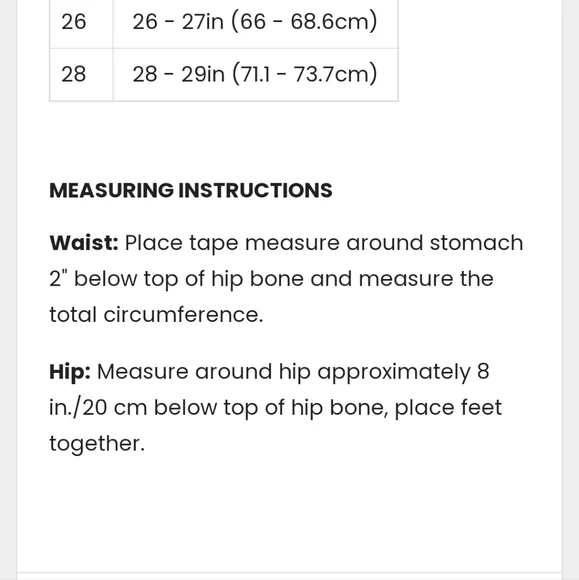The width and height of the screenshot is (579, 580).
Task: Click the bold Hip: label
Action: pyautogui.click(x=70, y=372)
